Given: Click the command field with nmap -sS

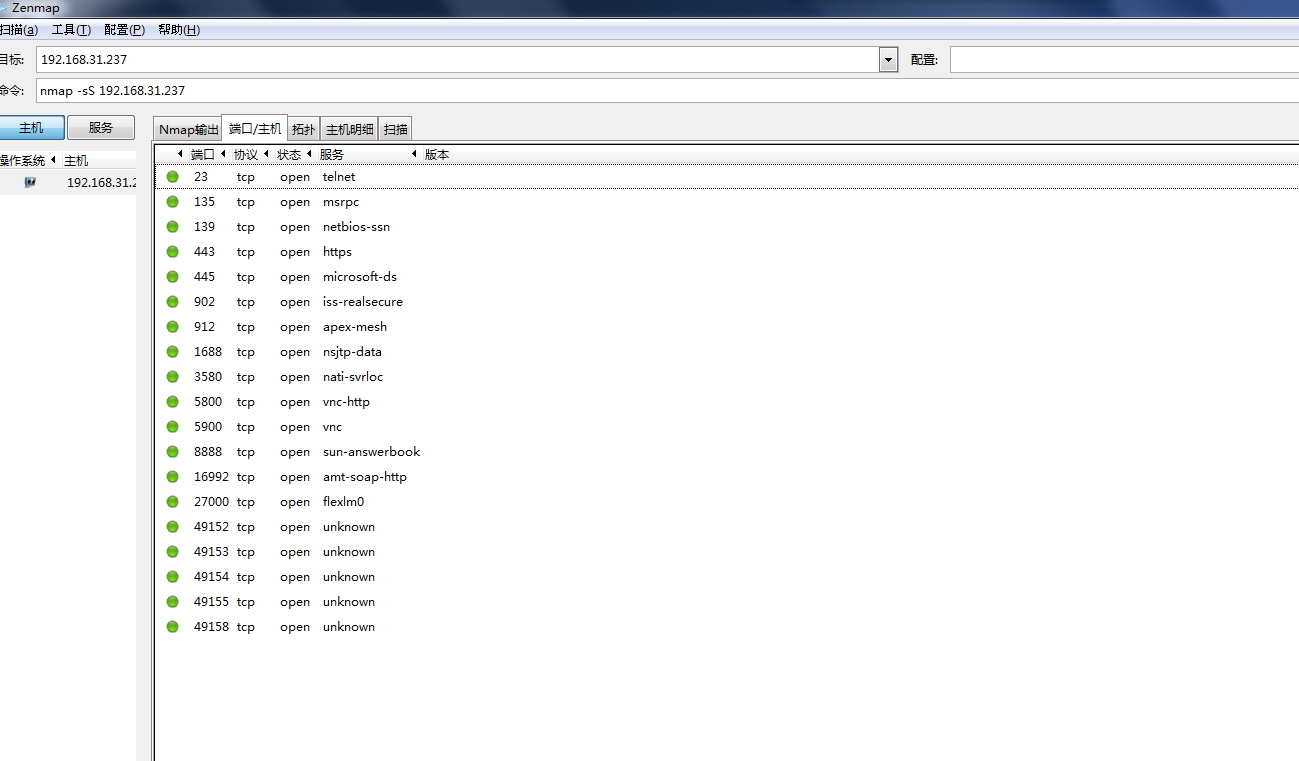Looking at the screenshot, I should click(667, 90).
